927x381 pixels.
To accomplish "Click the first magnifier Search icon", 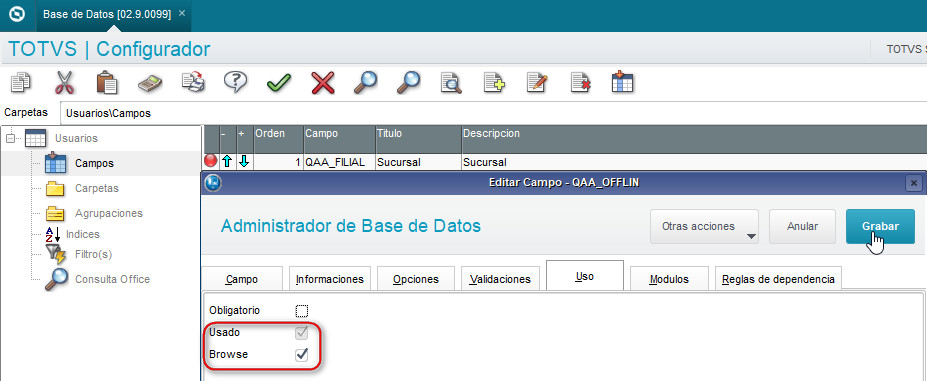I will (365, 82).
